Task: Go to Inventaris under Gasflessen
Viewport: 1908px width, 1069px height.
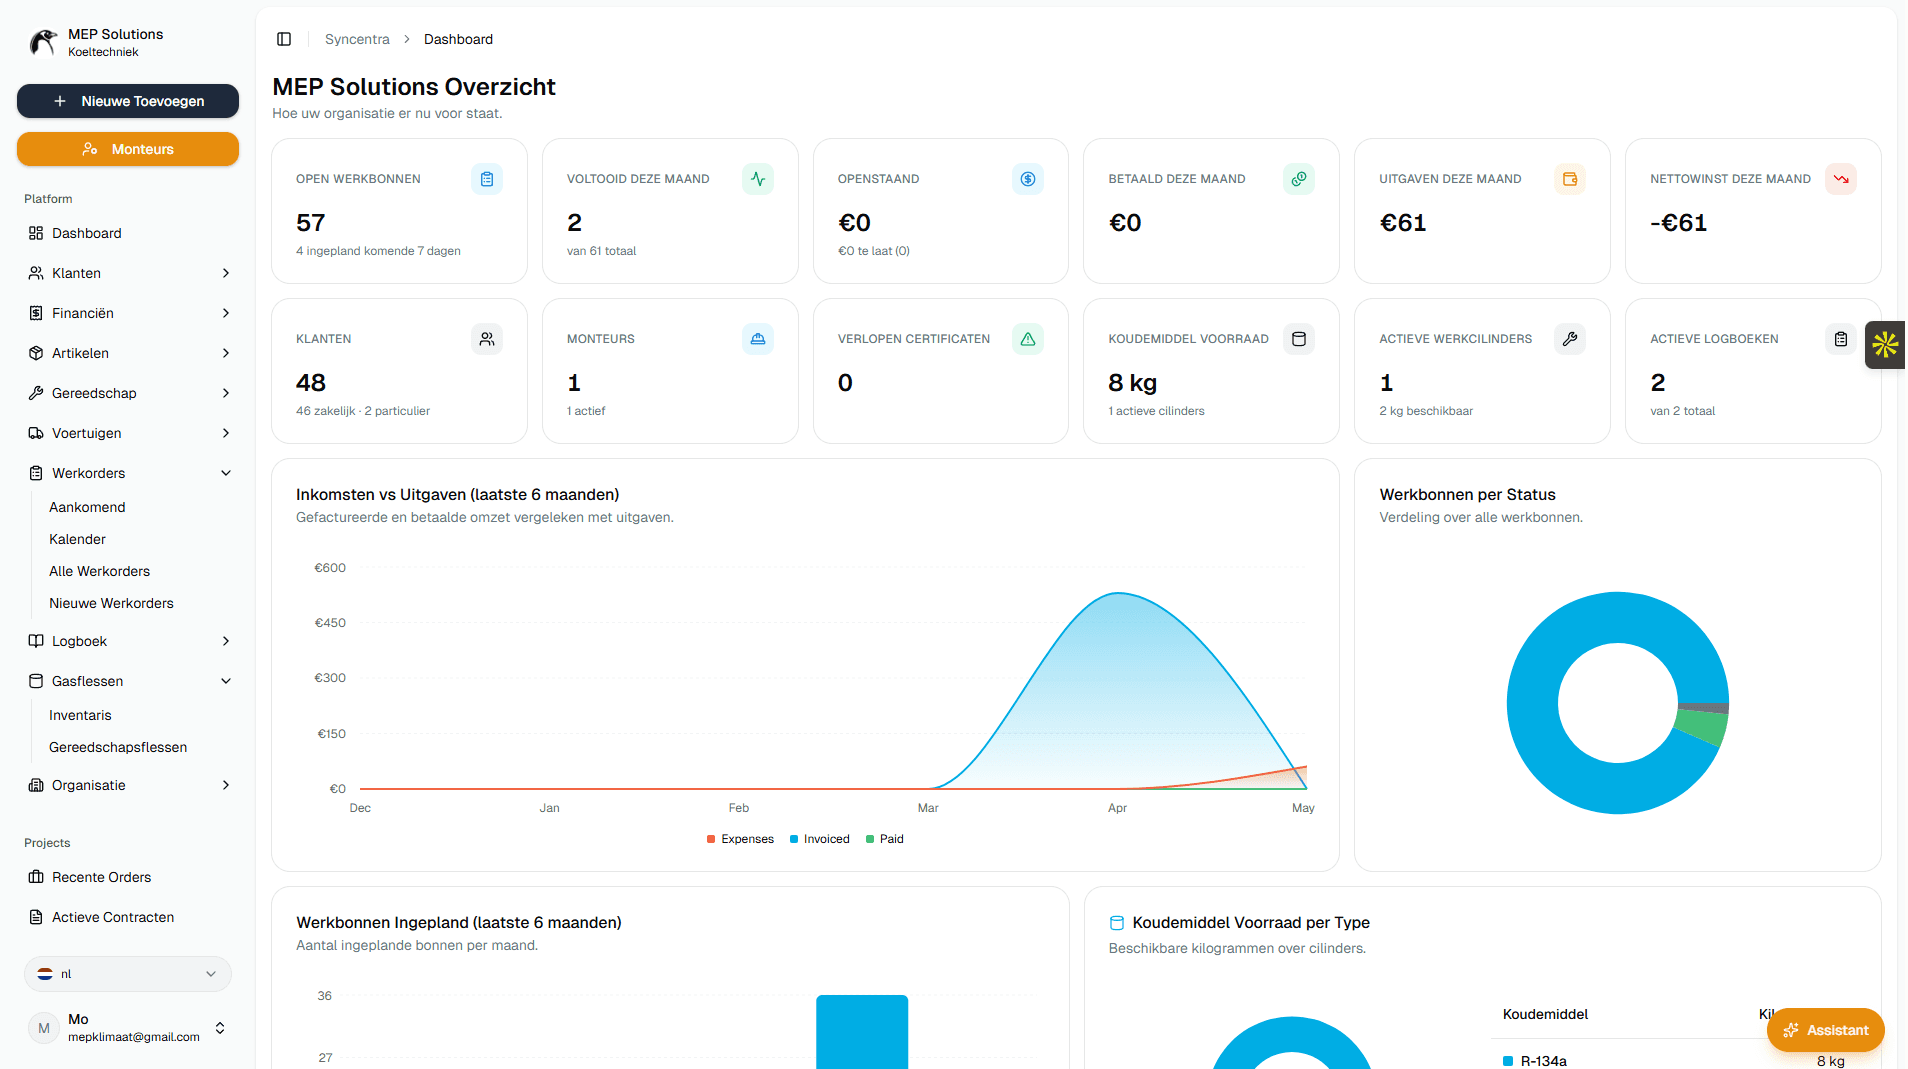Action: pyautogui.click(x=80, y=715)
